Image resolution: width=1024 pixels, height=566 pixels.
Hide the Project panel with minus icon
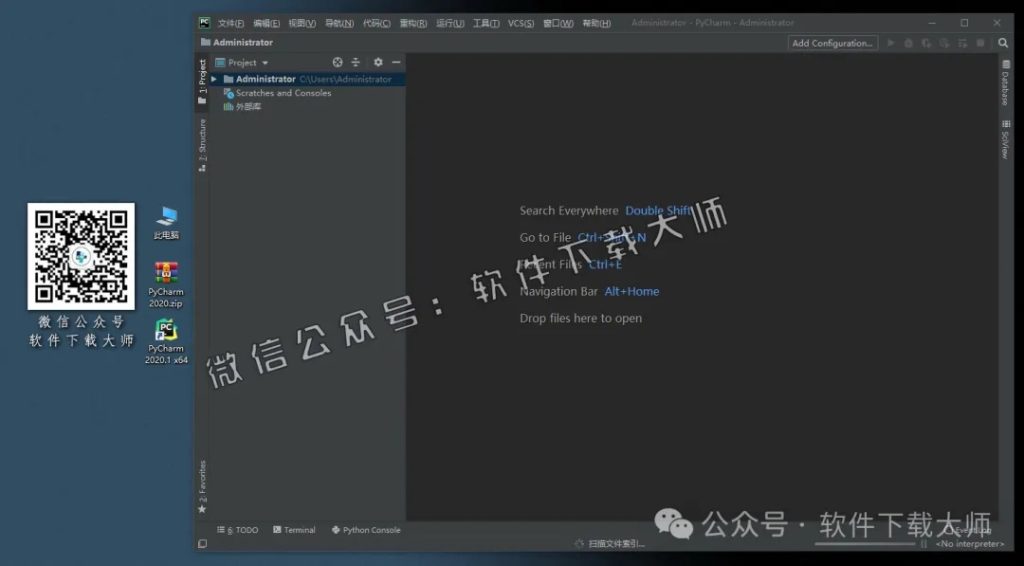[x=396, y=62]
